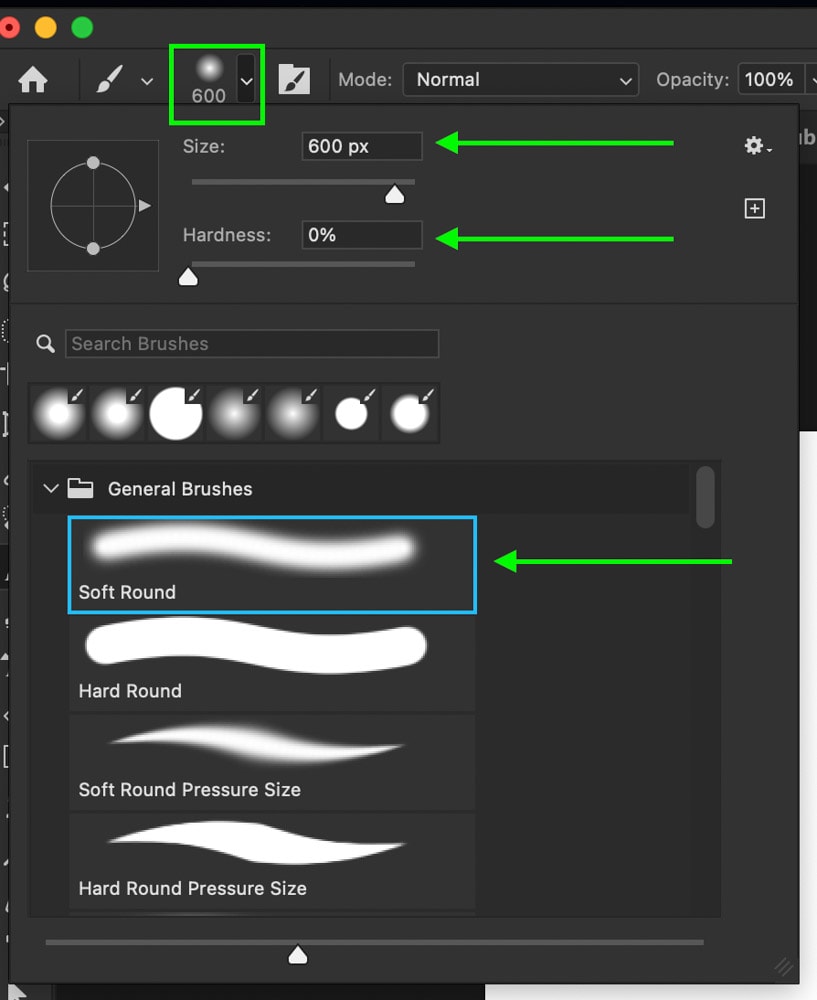The height and width of the screenshot is (1000, 817).
Task: Select the fourth recent faint soft brush
Action: 234,413
